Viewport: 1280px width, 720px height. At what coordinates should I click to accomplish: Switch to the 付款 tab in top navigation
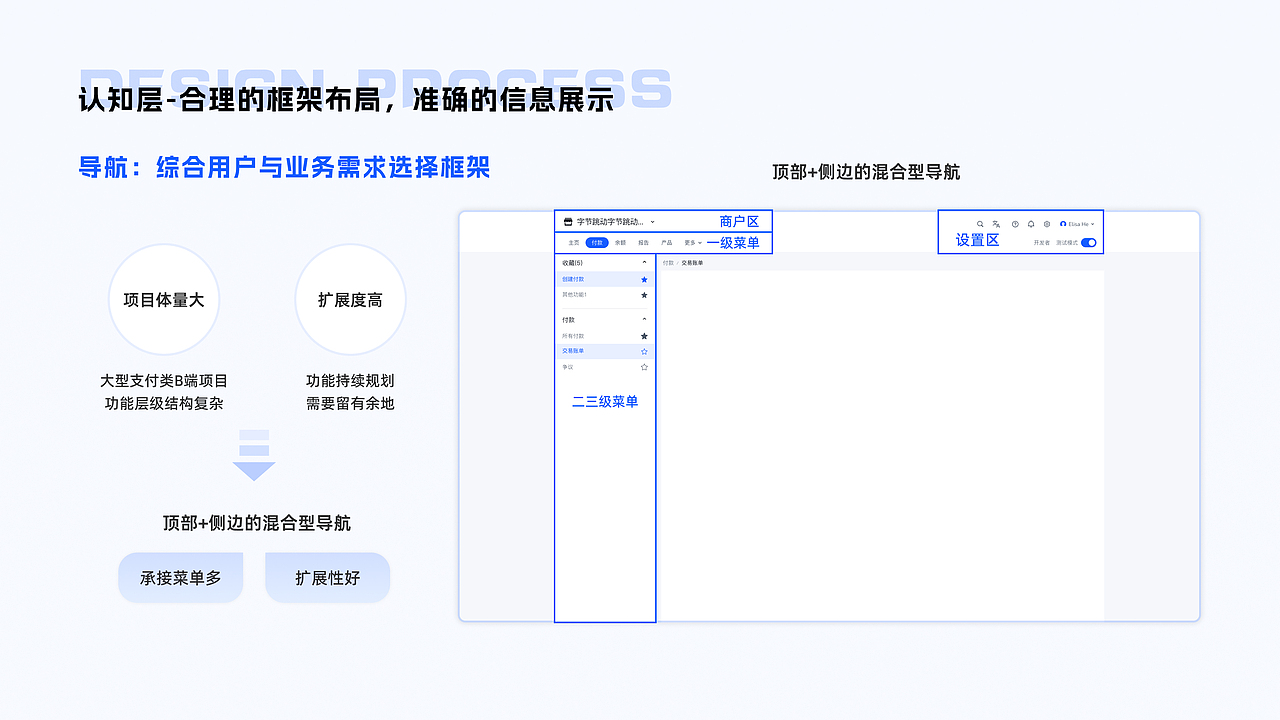pos(597,242)
